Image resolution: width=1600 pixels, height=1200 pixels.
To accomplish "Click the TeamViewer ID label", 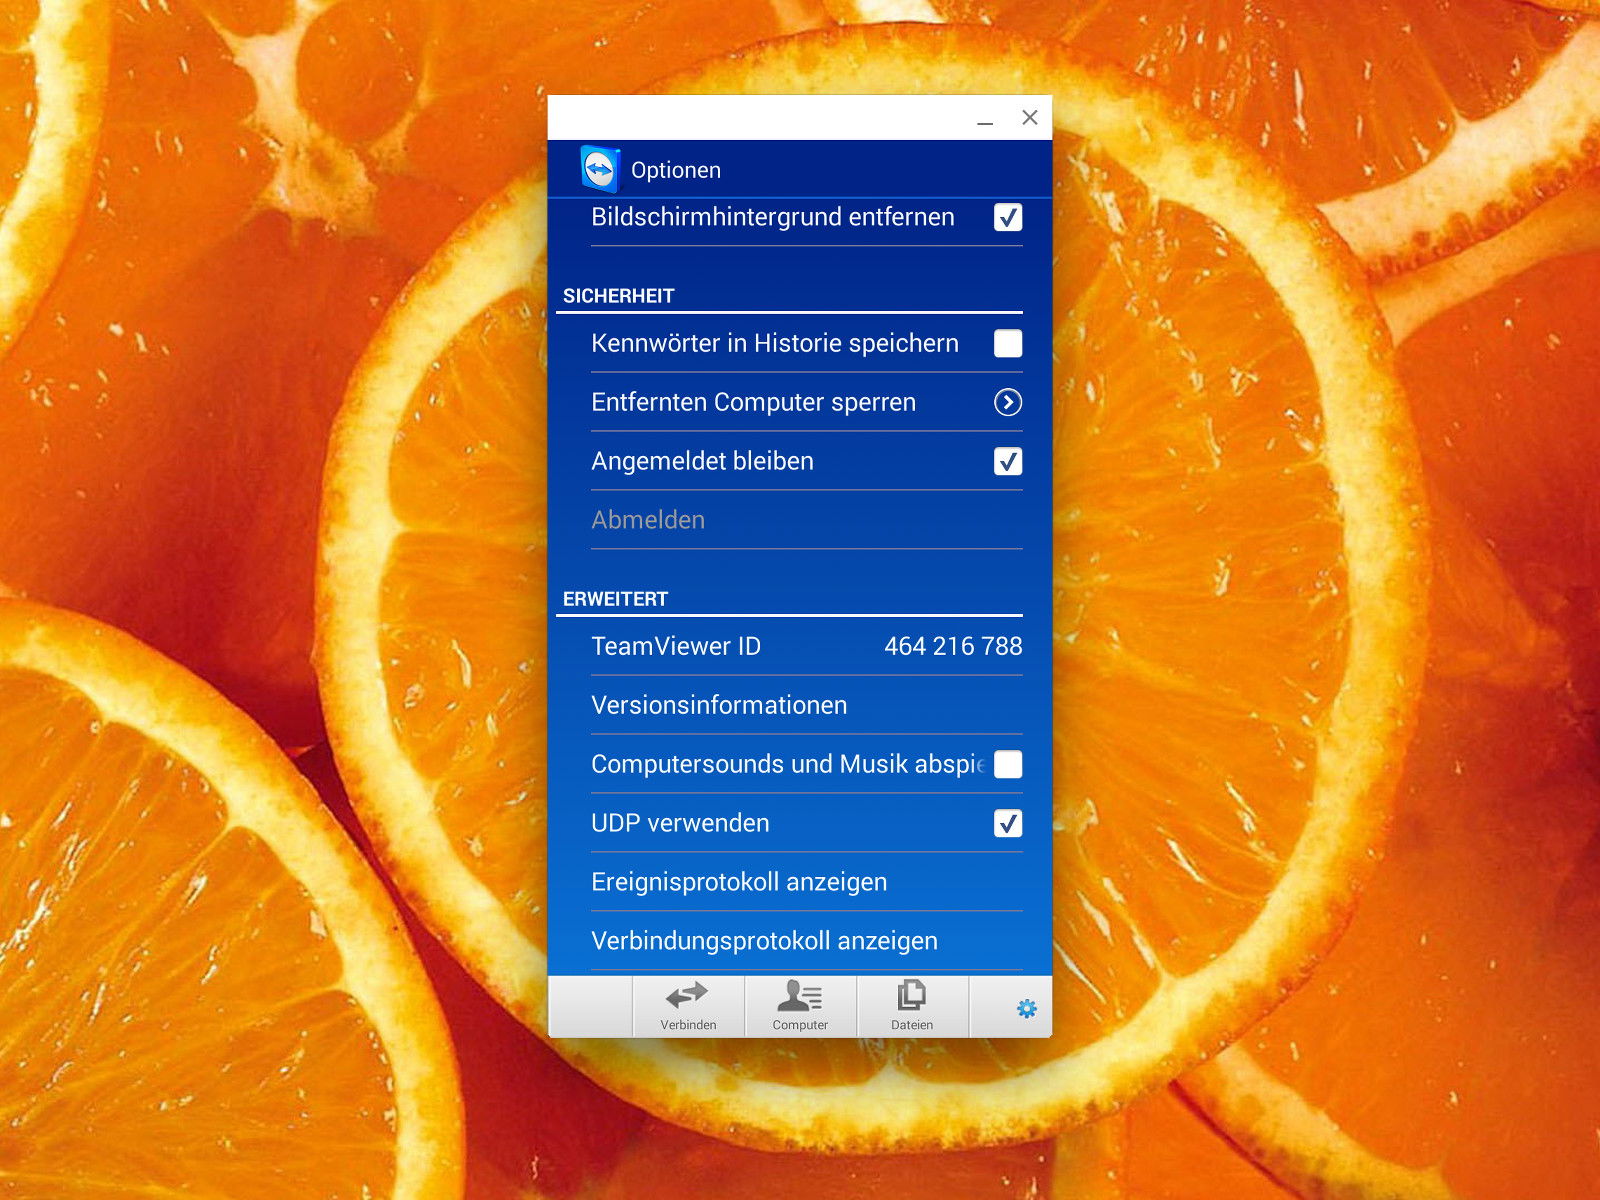I will pyautogui.click(x=676, y=646).
